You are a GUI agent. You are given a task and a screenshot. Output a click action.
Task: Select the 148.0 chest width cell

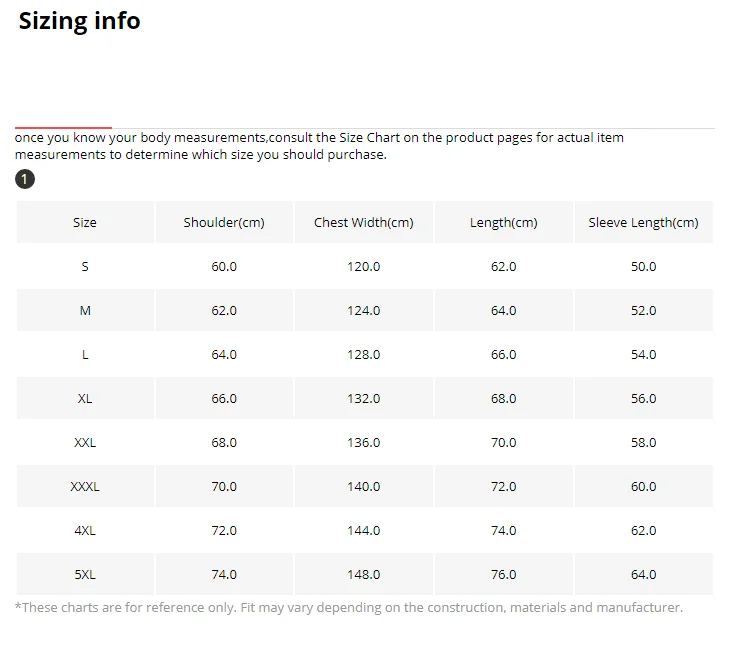click(363, 574)
